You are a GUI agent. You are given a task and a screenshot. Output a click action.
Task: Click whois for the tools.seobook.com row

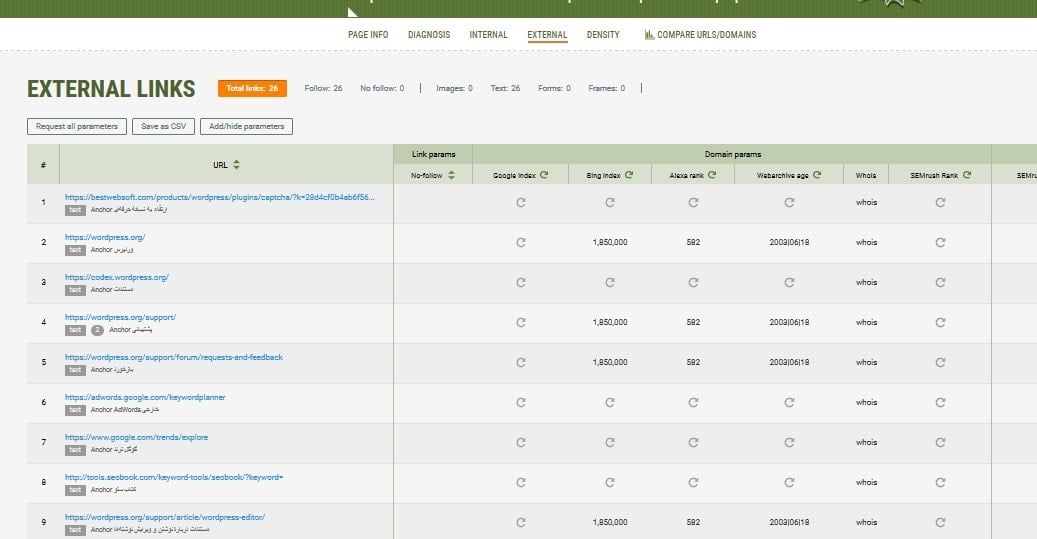(866, 483)
